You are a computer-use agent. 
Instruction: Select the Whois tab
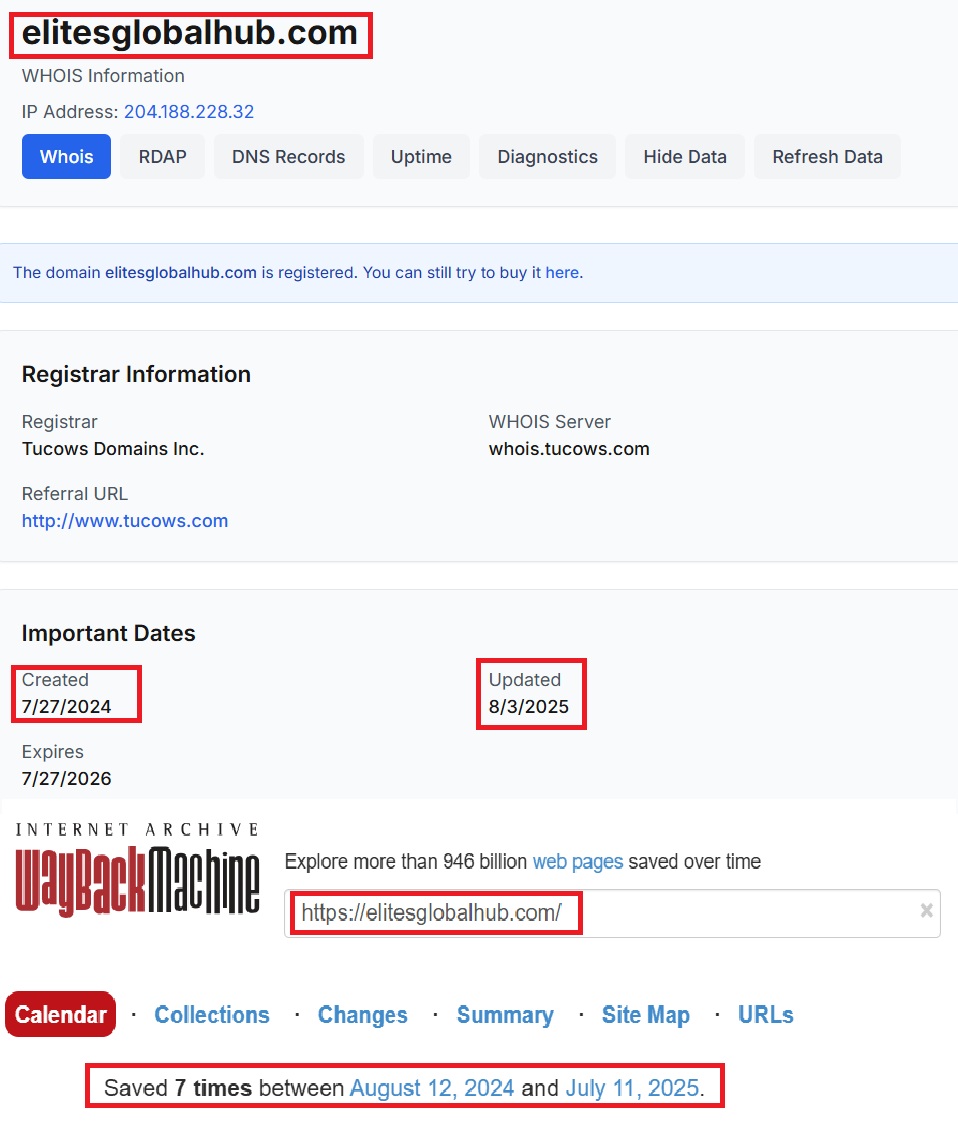click(66, 156)
